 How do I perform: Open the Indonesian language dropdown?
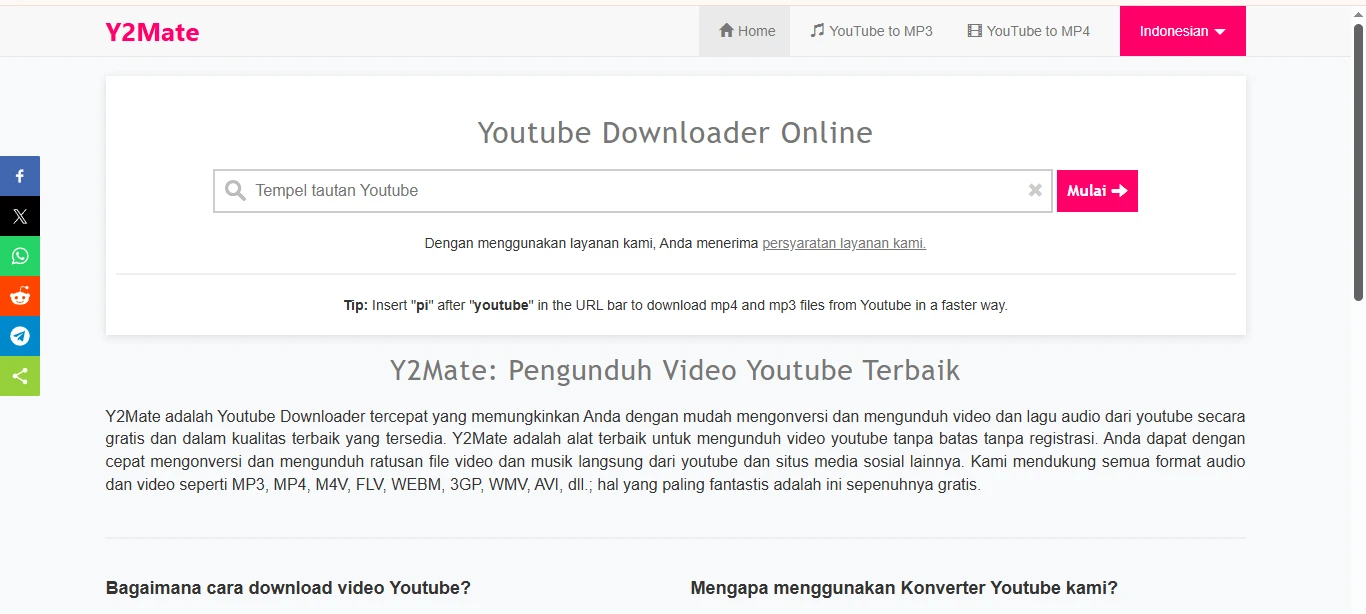click(1182, 31)
